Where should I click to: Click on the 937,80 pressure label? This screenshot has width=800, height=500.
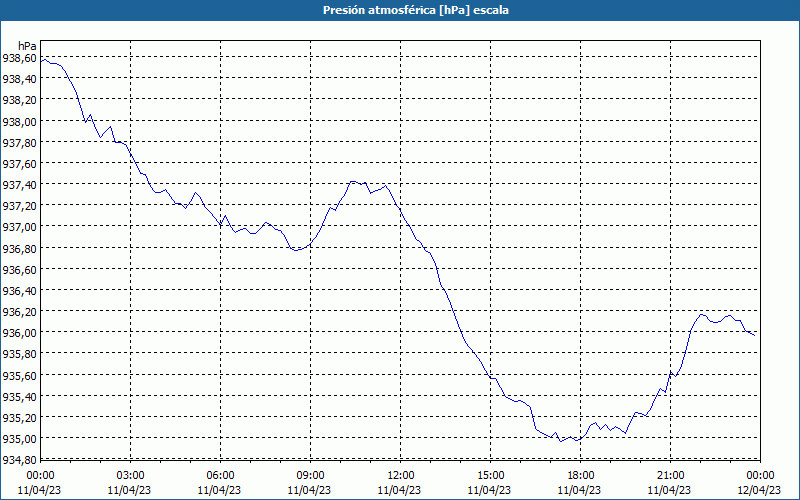(19, 142)
